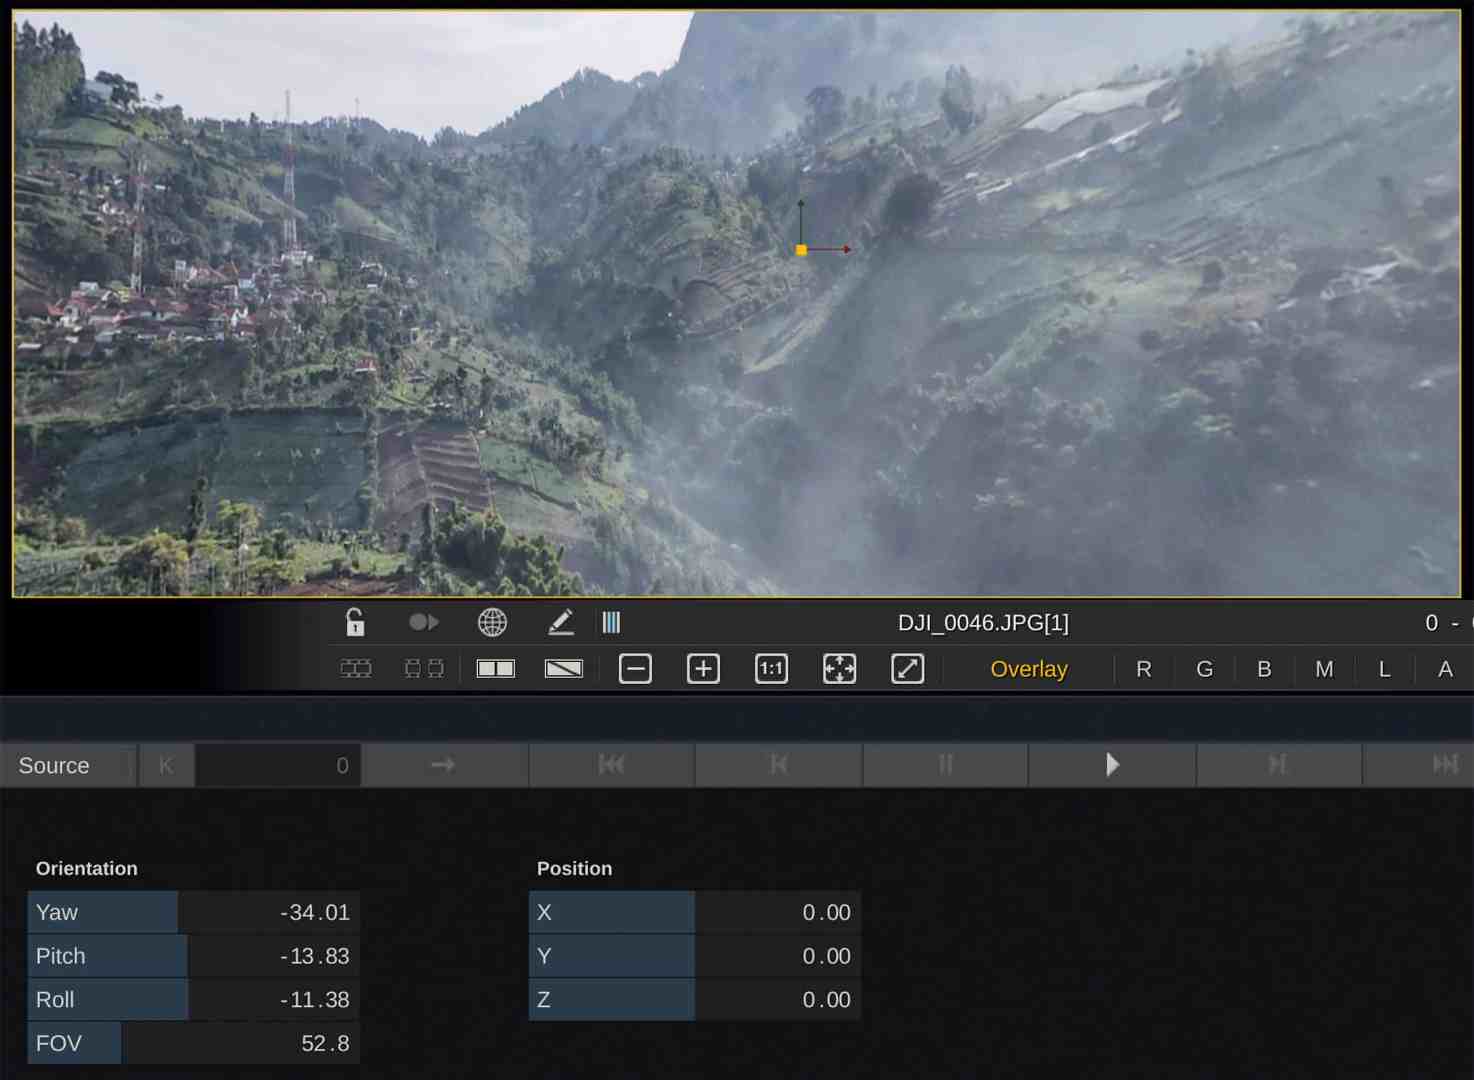
Task: Toggle the Overlay display
Action: point(1028,669)
